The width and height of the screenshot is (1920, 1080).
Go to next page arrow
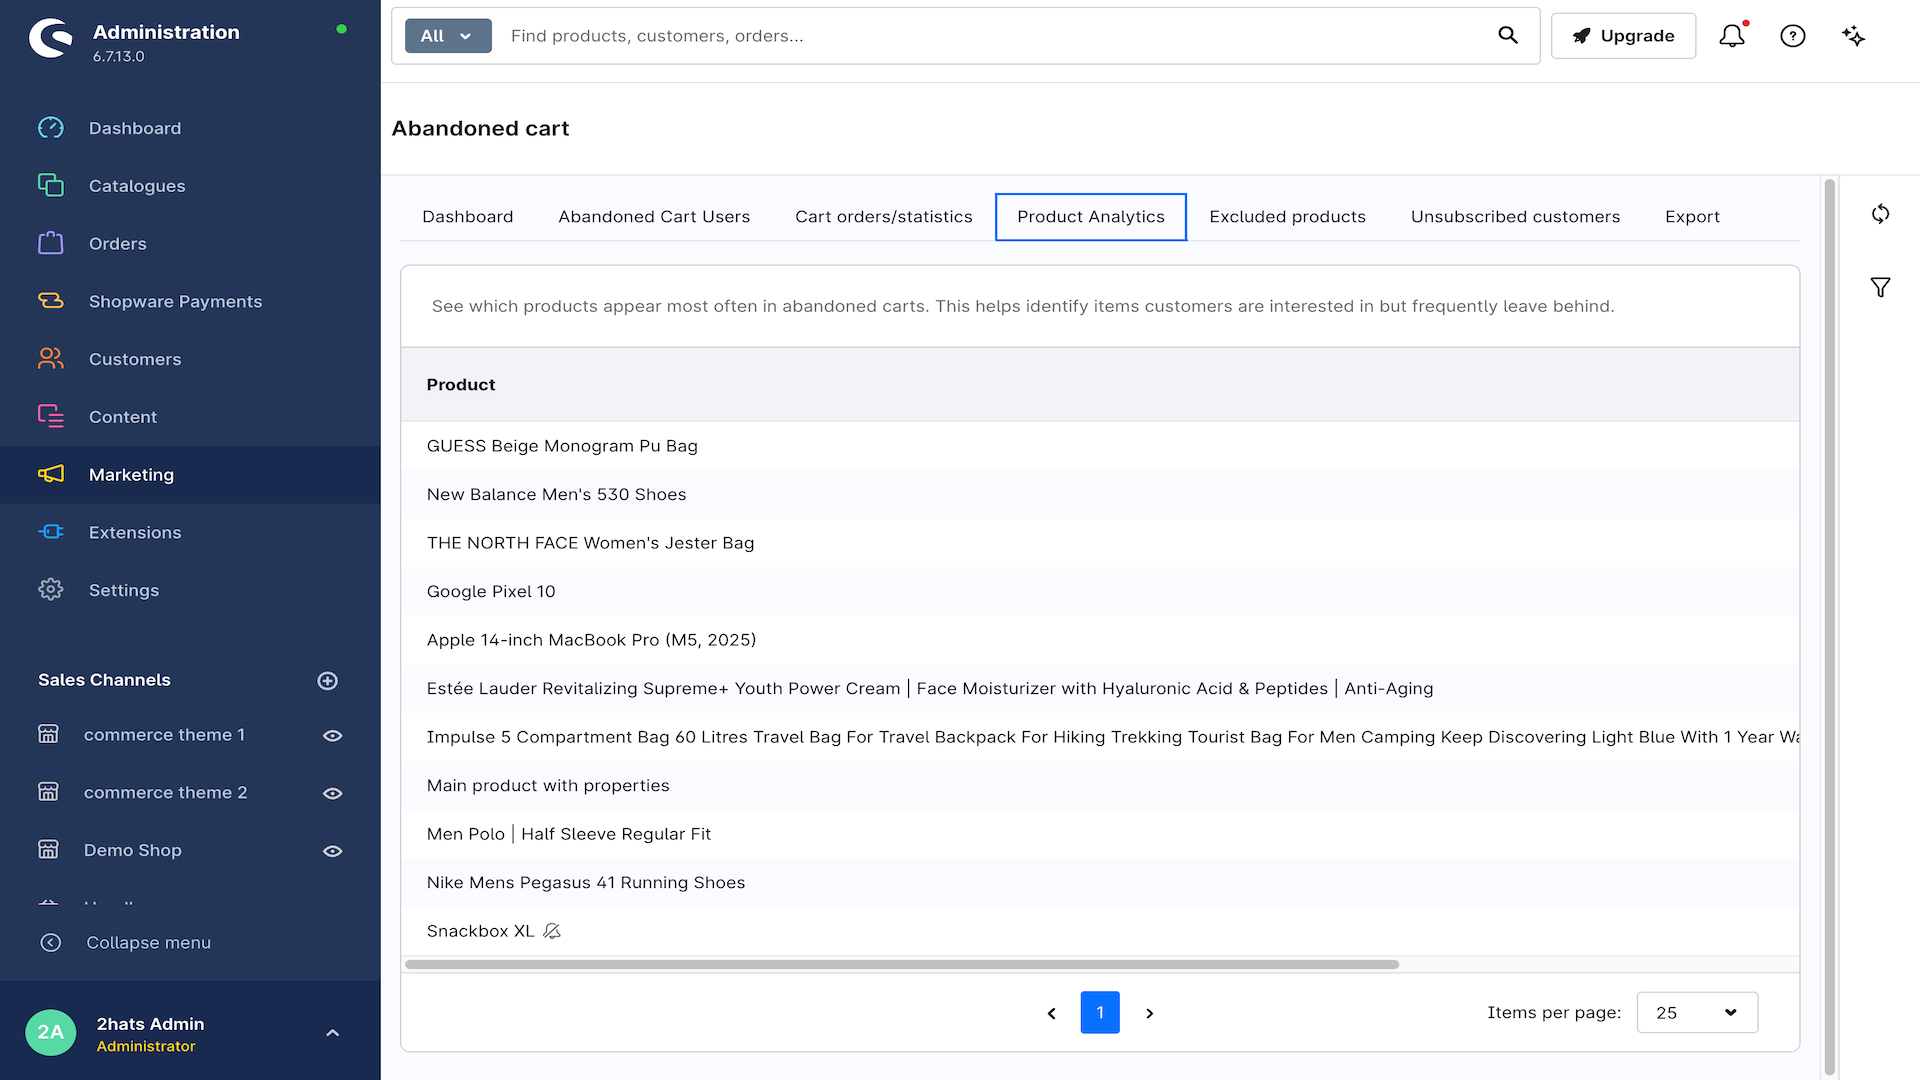1150,1014
